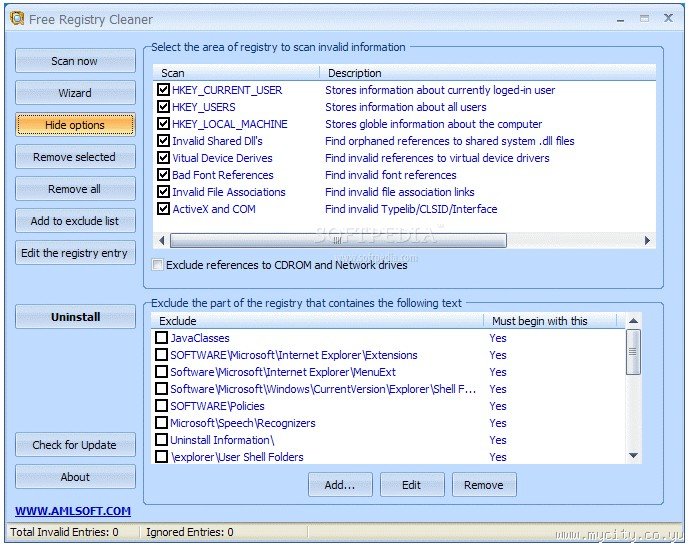Click Check for Update

[75, 445]
